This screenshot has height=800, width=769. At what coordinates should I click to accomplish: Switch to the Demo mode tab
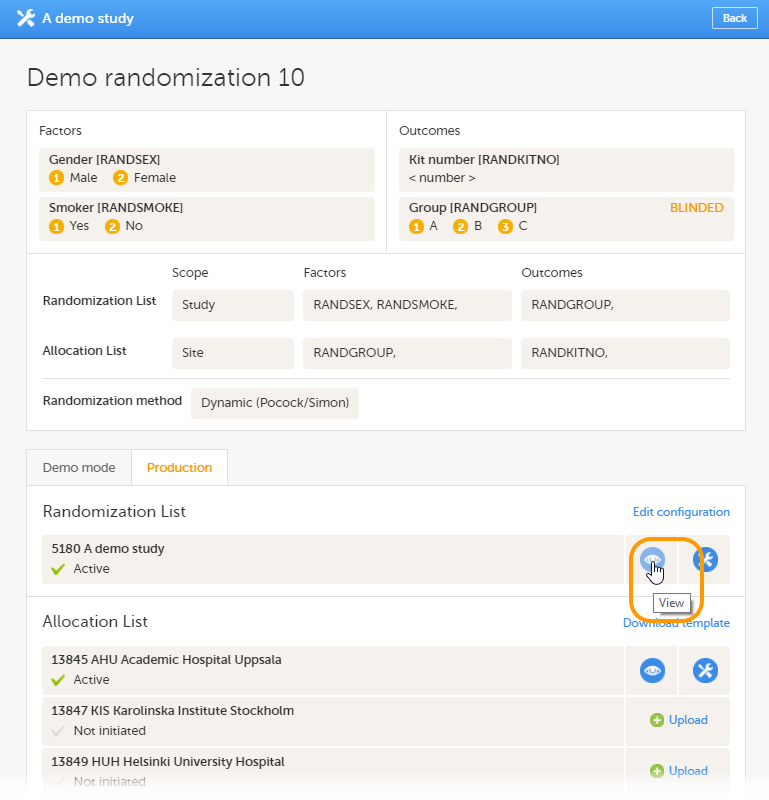coord(79,468)
